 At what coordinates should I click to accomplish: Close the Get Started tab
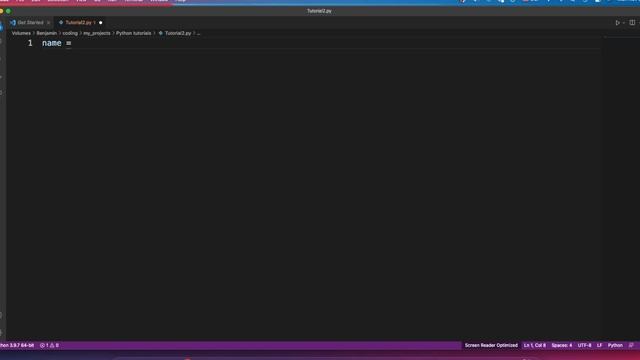[48, 22]
